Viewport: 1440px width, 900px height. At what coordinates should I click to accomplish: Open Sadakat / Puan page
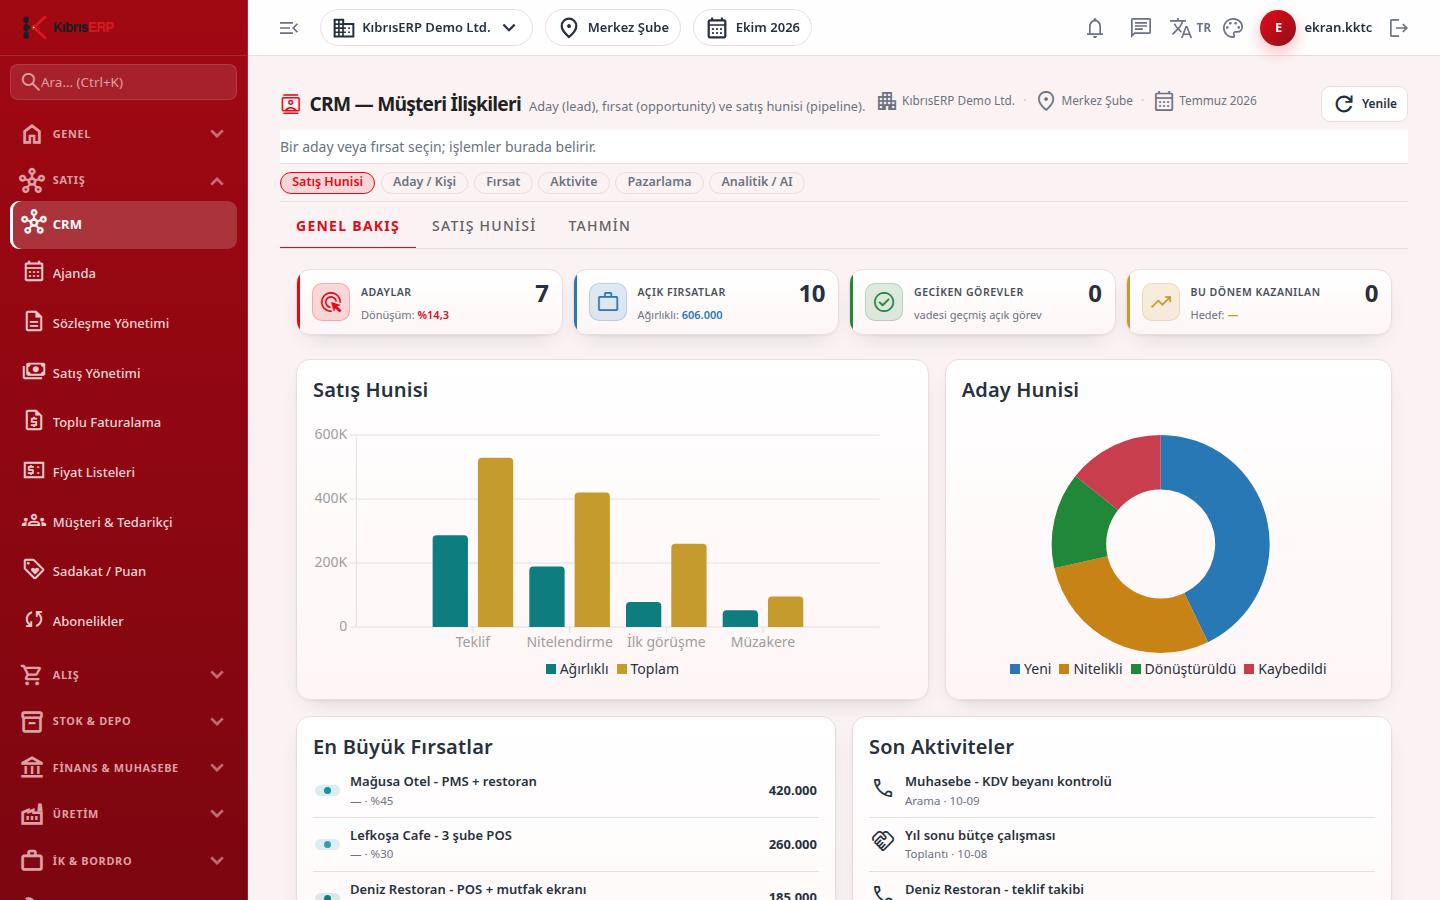click(124, 571)
